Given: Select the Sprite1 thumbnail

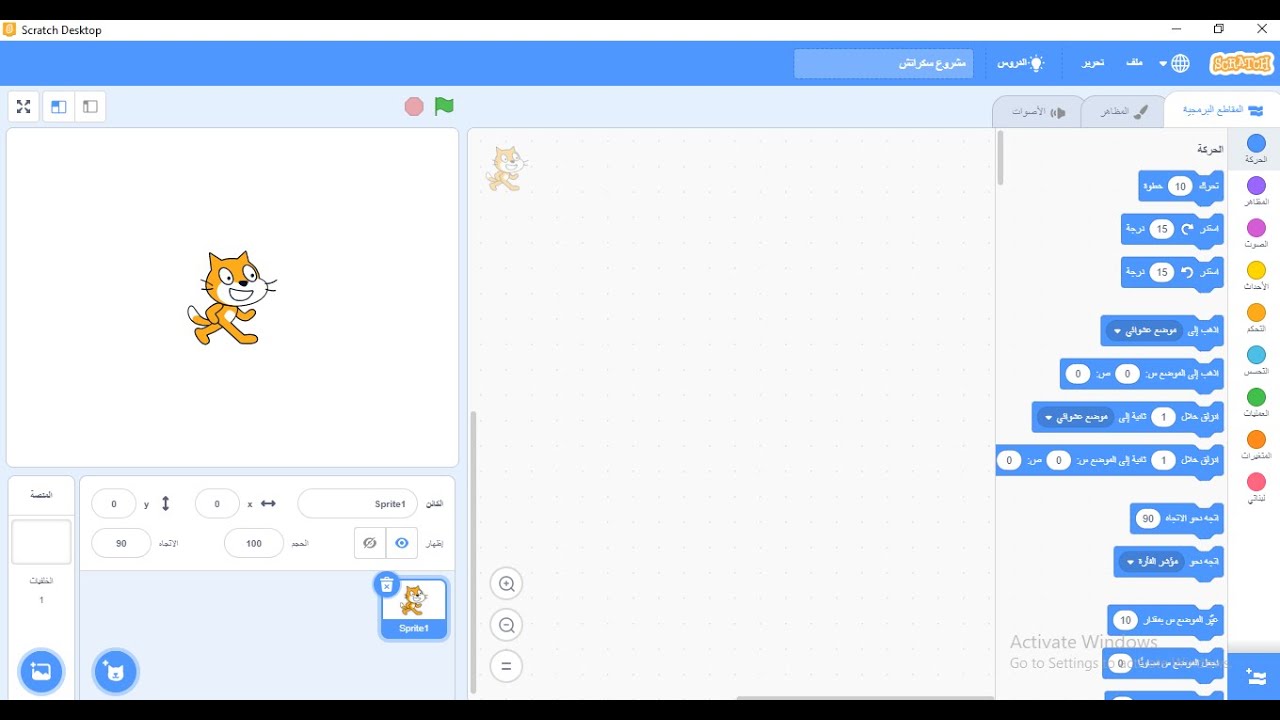Looking at the screenshot, I should click(414, 609).
